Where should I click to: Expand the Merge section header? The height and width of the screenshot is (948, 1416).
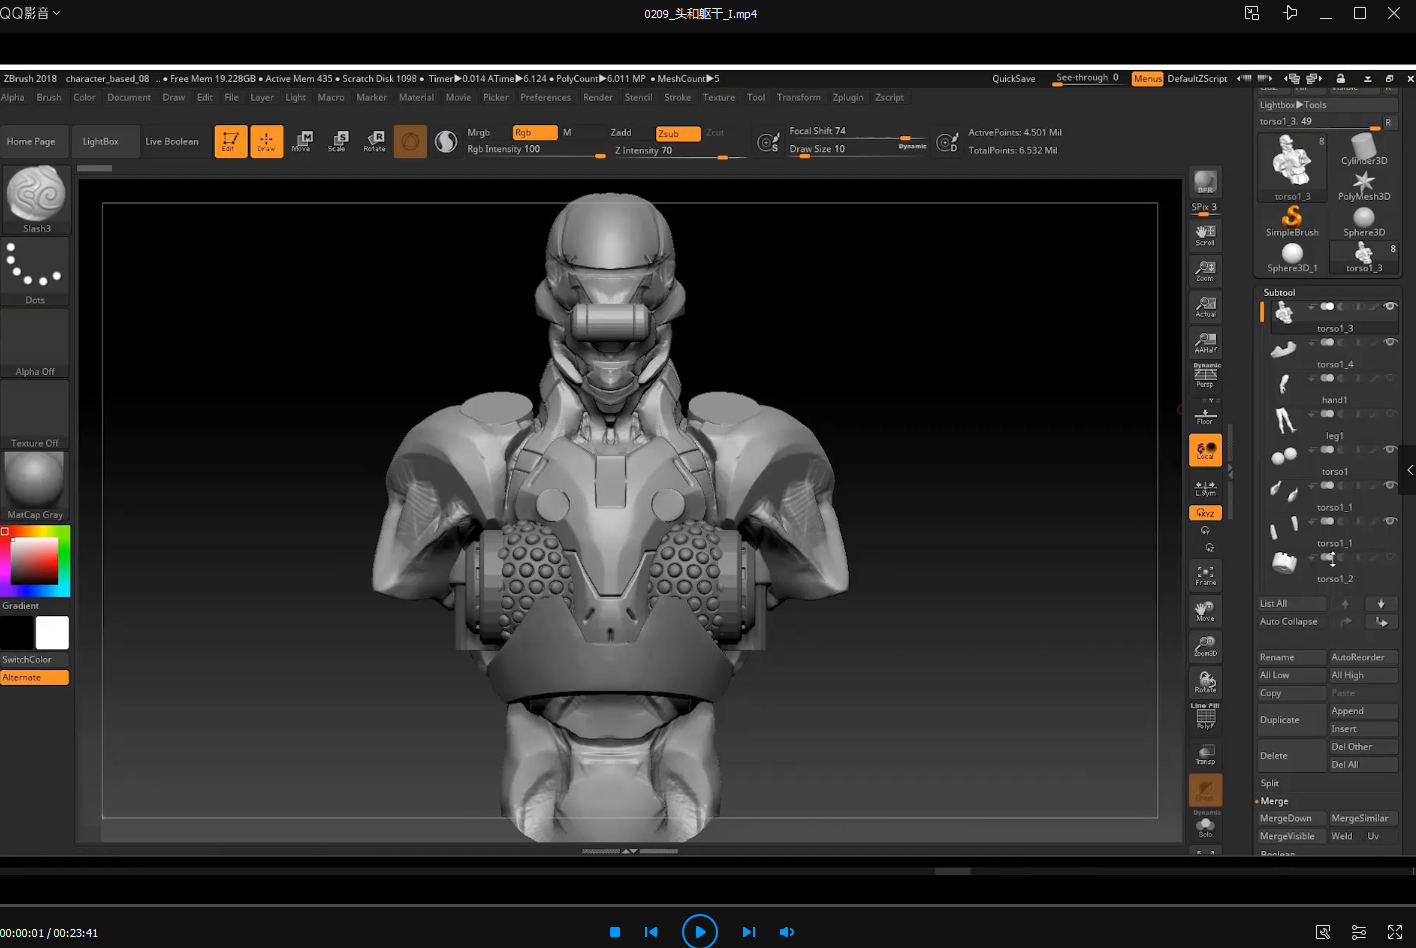[x=1274, y=801]
